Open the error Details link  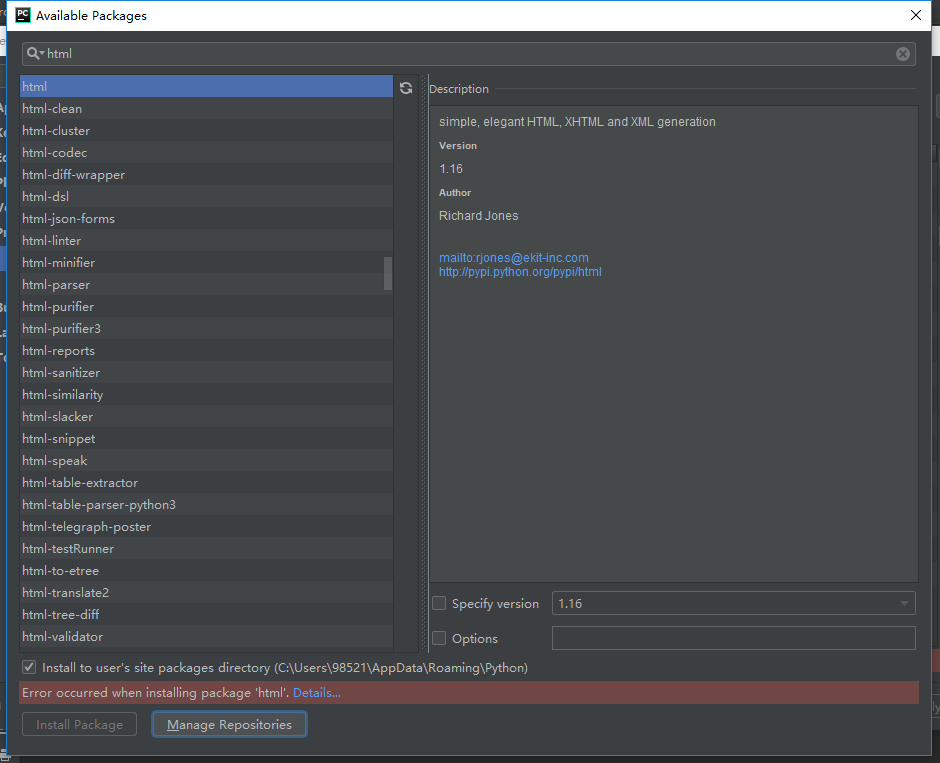click(x=317, y=692)
